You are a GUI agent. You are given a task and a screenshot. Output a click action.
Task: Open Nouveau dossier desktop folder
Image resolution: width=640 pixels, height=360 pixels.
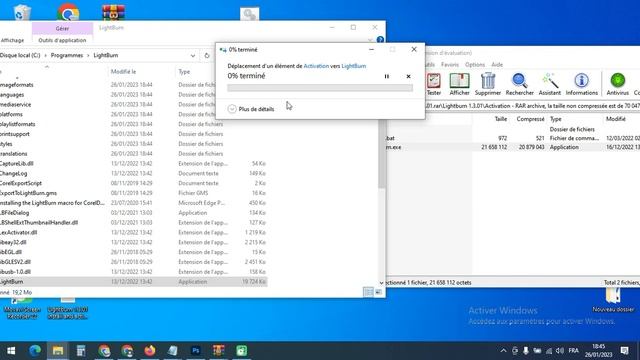pos(613,300)
